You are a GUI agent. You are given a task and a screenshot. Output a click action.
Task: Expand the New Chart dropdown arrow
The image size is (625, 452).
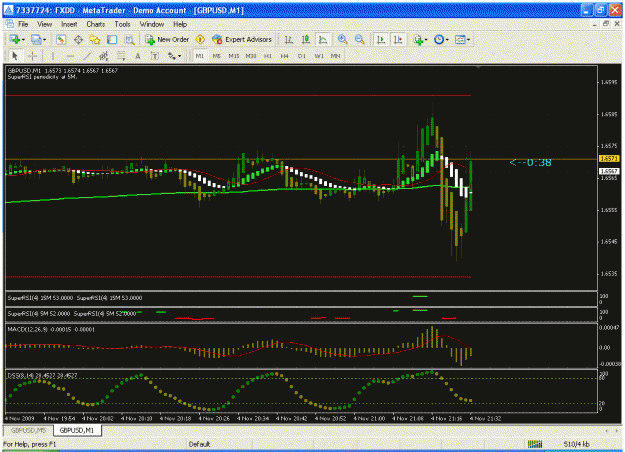point(23,40)
